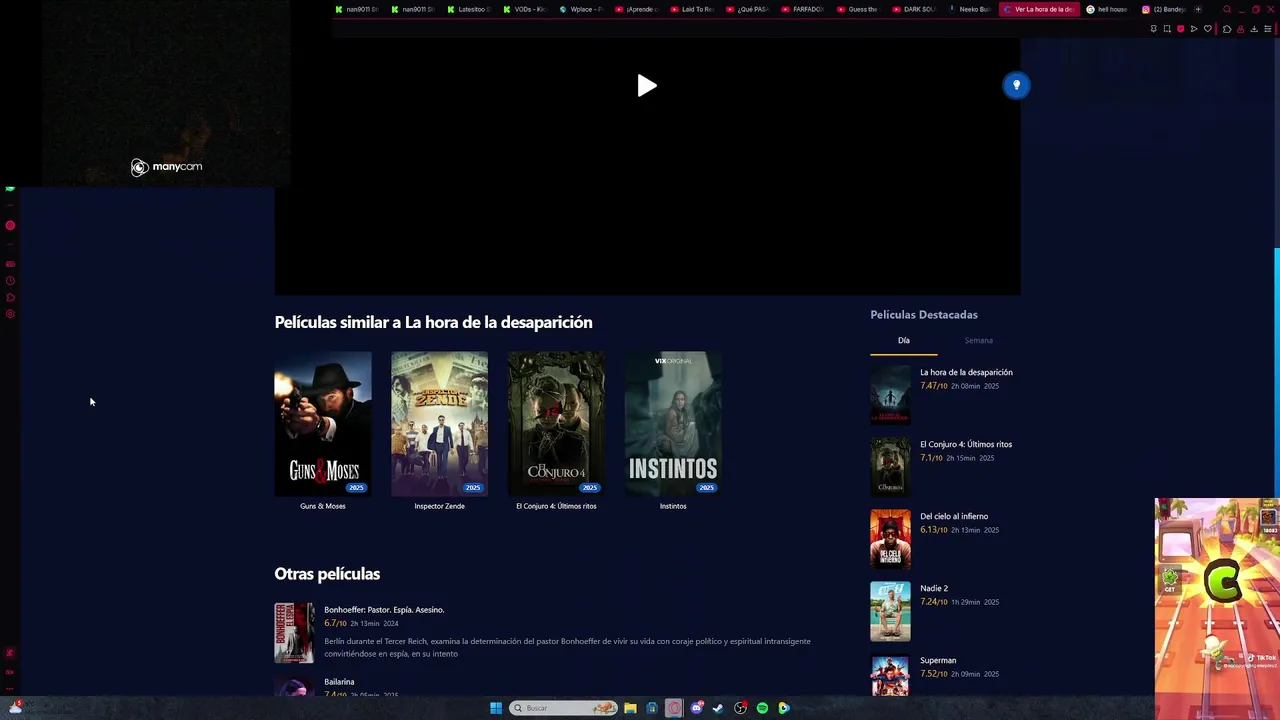
Task: Switch to the Instagram Bandeja tab
Action: [x=1163, y=9]
